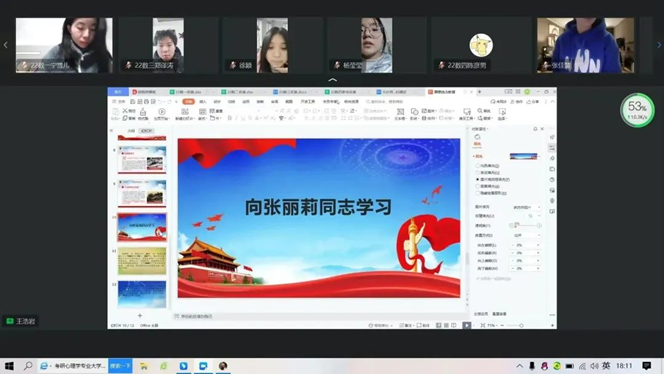664x374 pixels.
Task: Select the solid fill radio button
Action: coord(478,166)
